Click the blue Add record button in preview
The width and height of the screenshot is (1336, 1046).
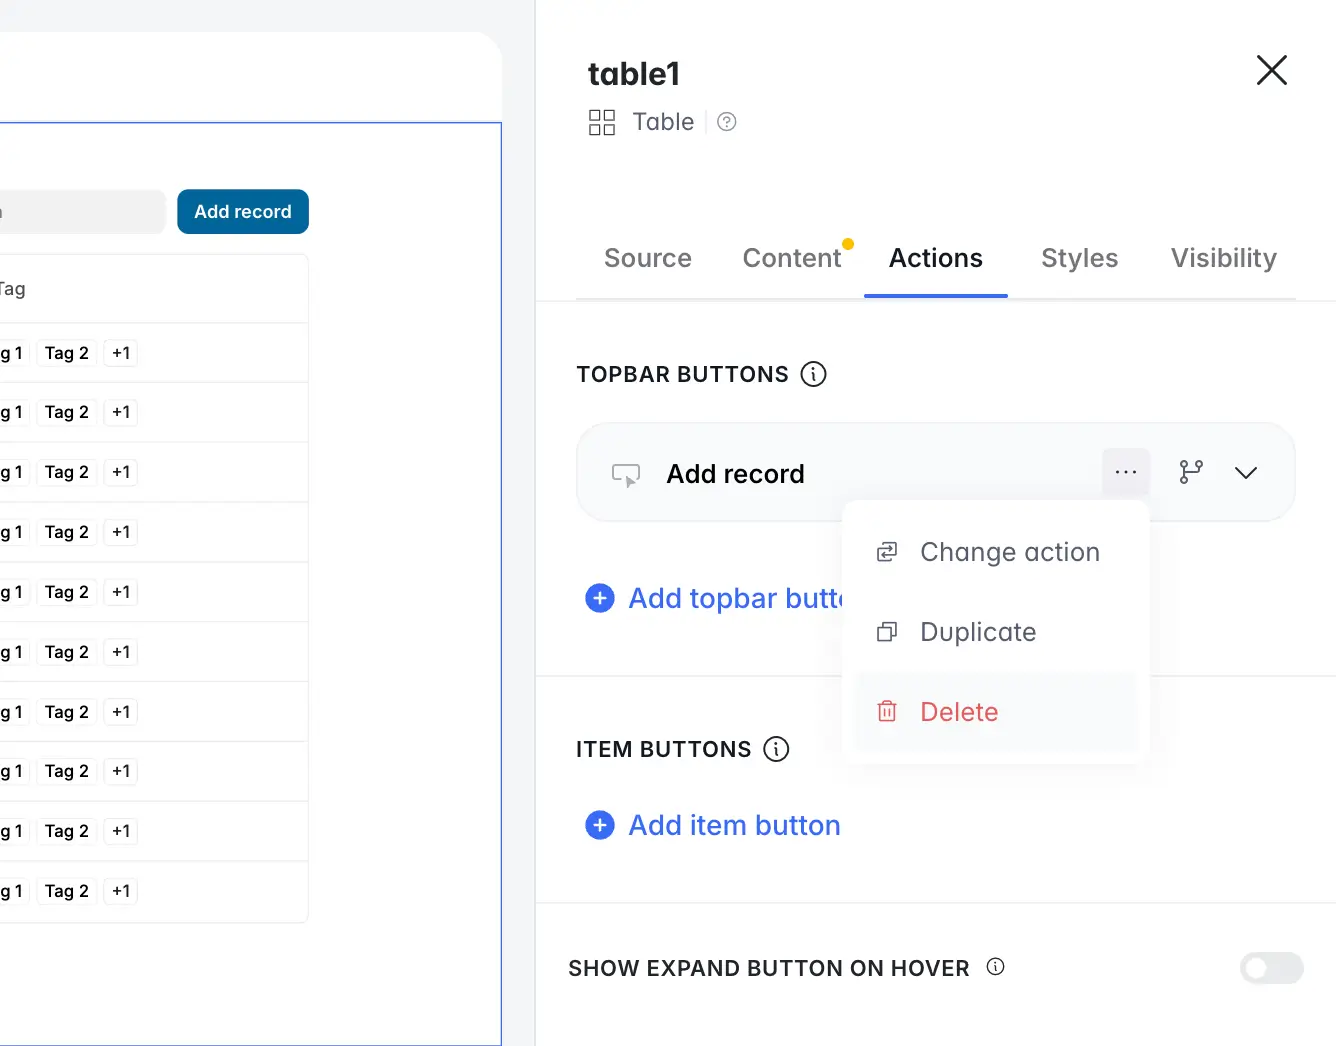[243, 212]
